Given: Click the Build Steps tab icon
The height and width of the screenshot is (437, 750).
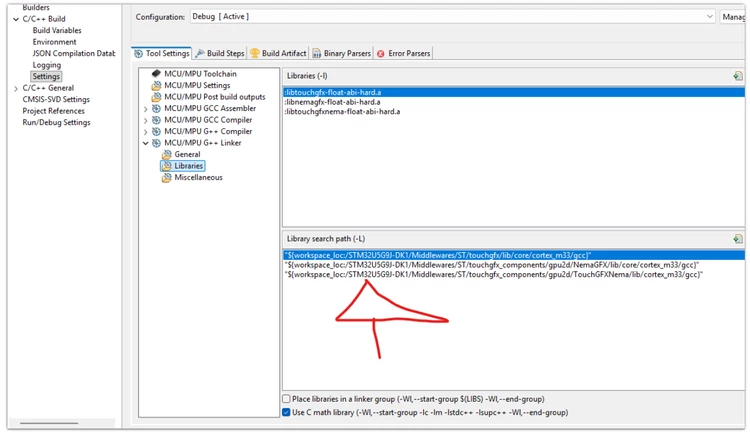Looking at the screenshot, I should (200, 54).
